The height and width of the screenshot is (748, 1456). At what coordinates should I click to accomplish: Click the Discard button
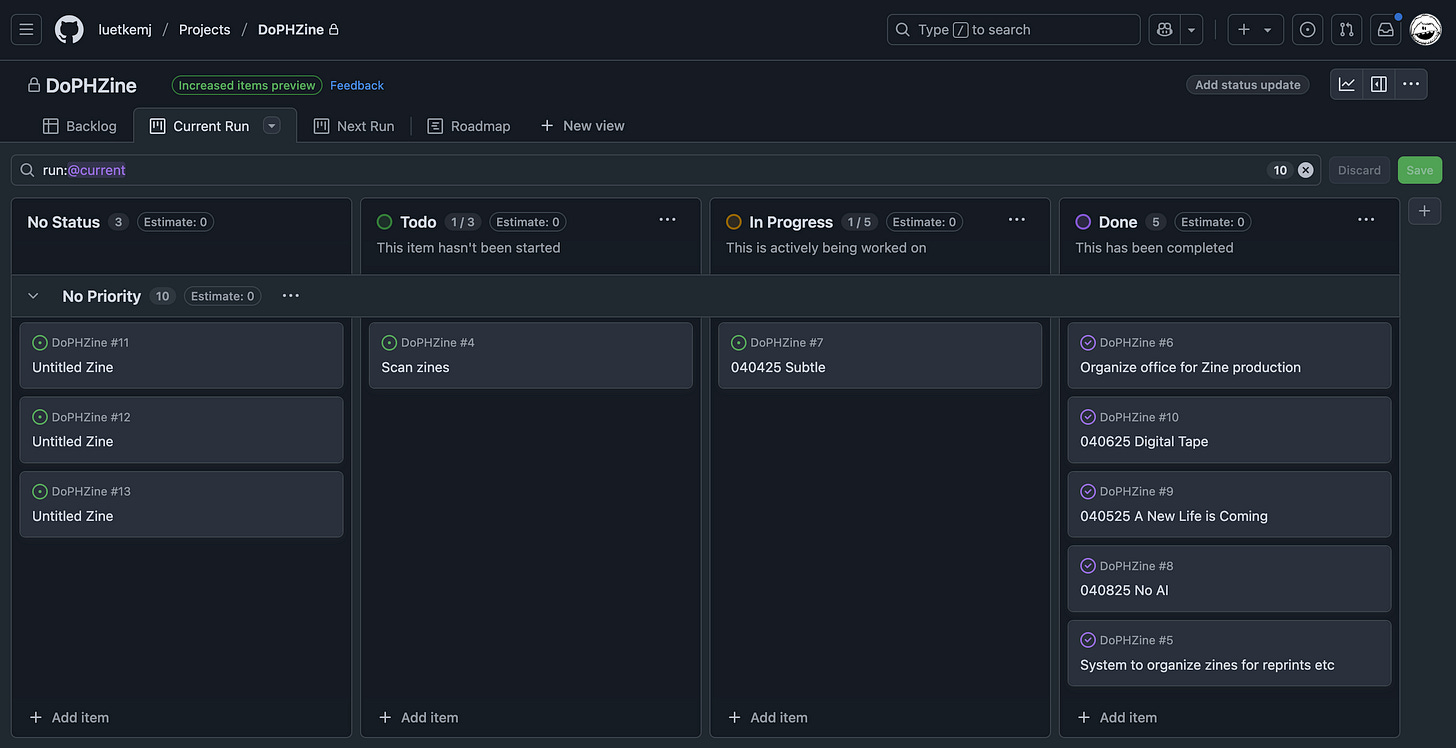coord(1359,170)
